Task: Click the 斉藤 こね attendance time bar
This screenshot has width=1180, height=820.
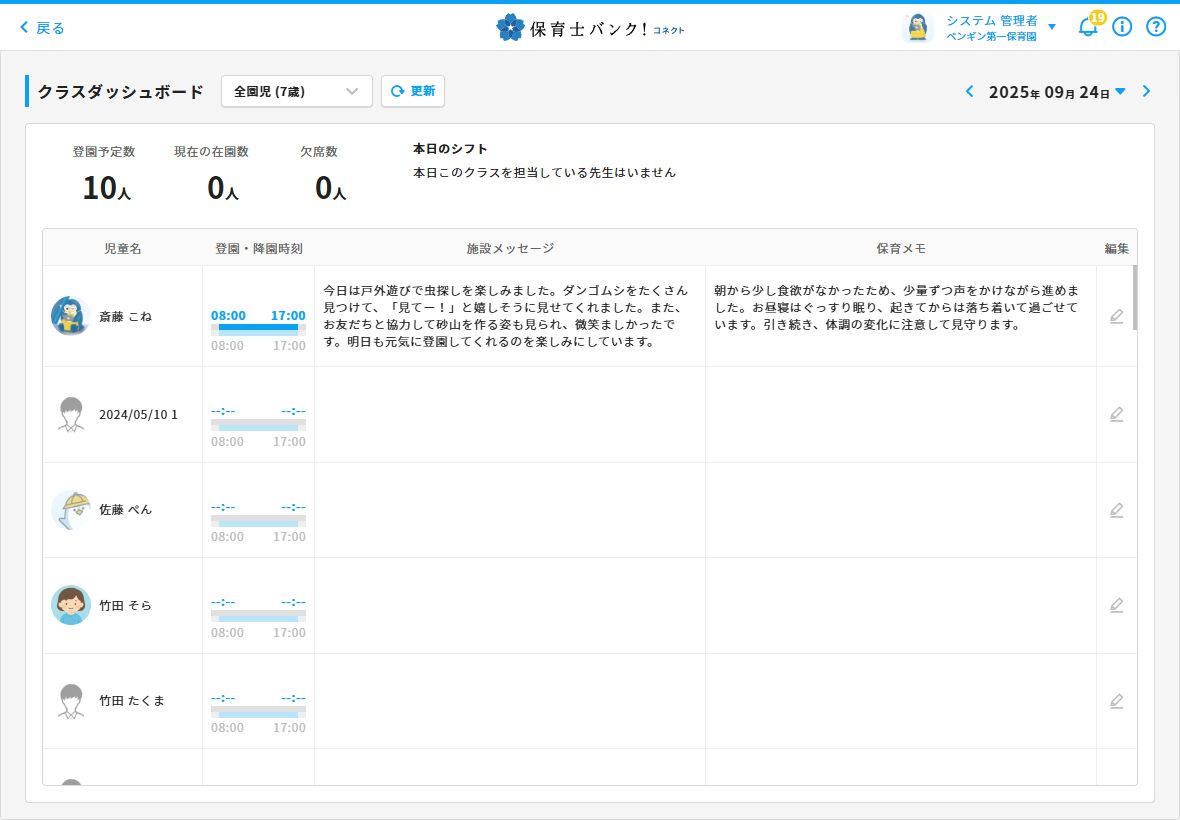Action: 258,327
